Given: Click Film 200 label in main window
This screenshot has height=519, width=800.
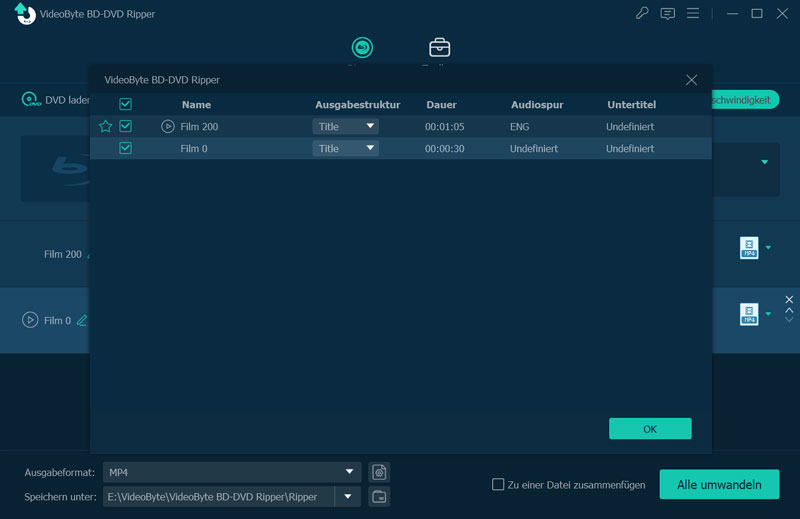Looking at the screenshot, I should coord(63,254).
